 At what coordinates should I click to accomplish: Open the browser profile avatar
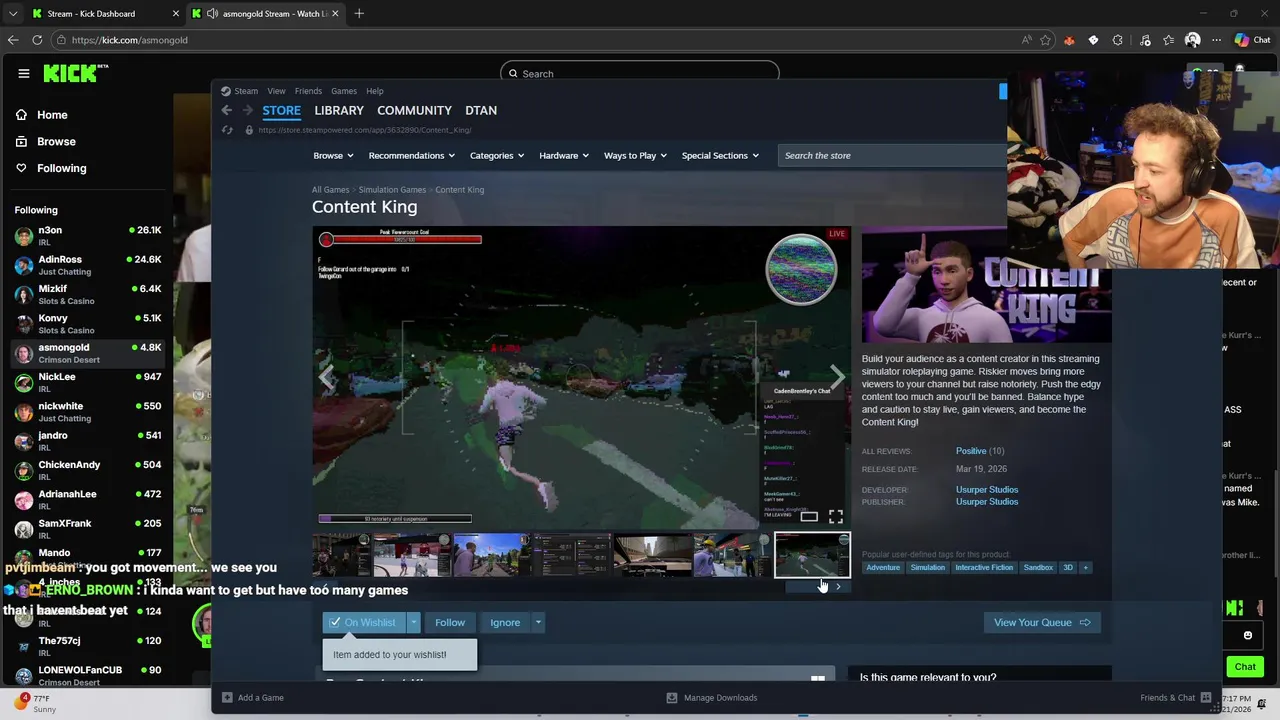(x=1192, y=40)
